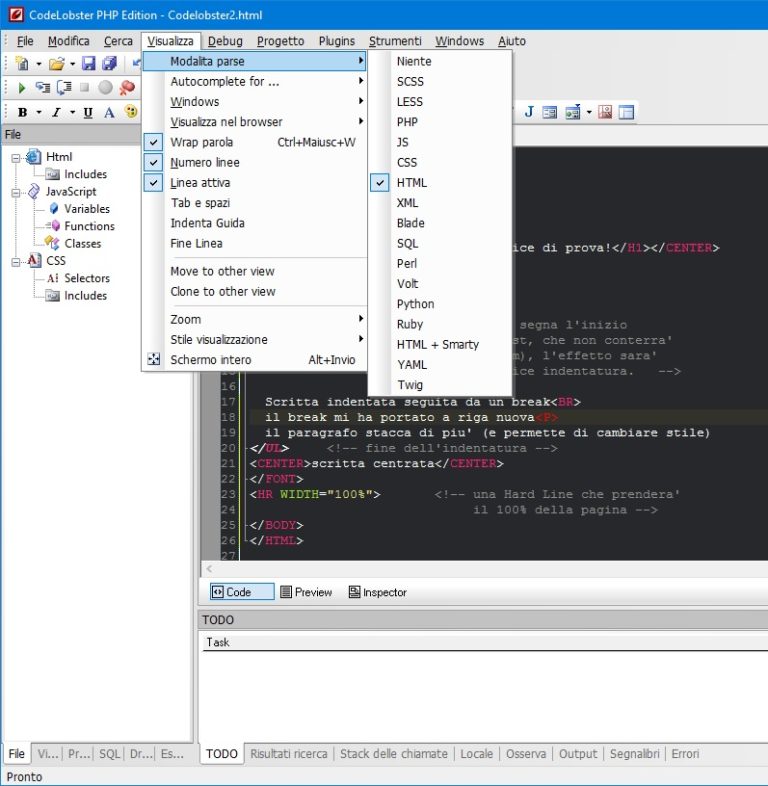Apply Underline formatting from the toolbar
Viewport: 768px width, 786px height.
tap(88, 113)
